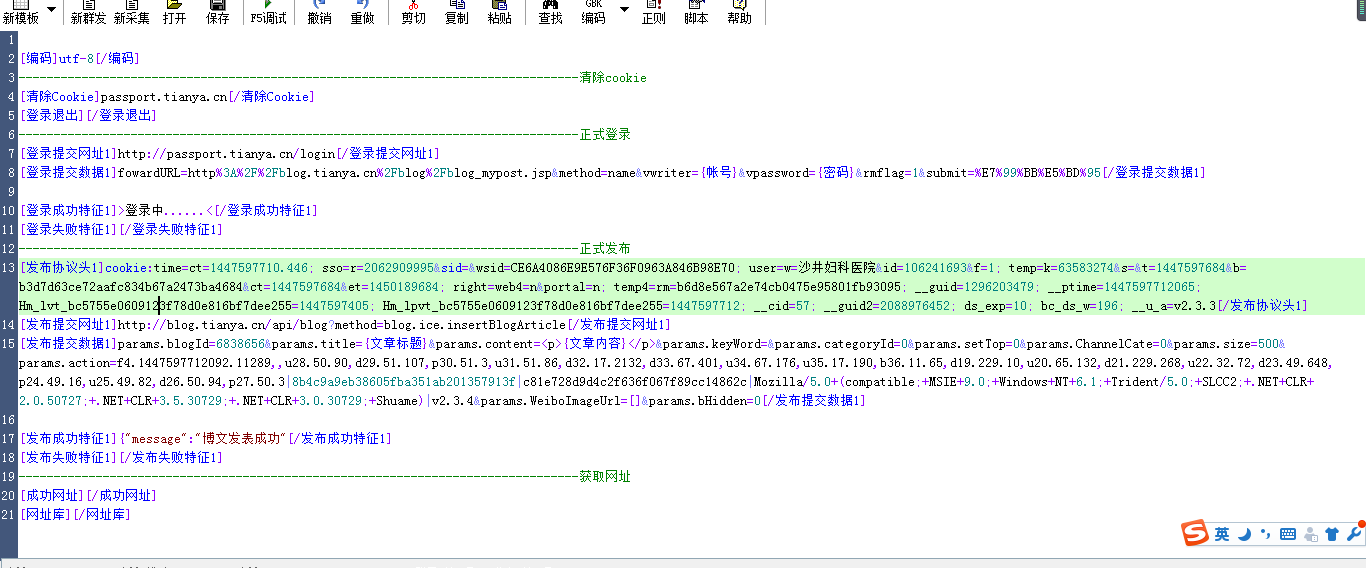Toggle the 英 language mode in Sogou bar
The height and width of the screenshot is (568, 1366).
1222,535
